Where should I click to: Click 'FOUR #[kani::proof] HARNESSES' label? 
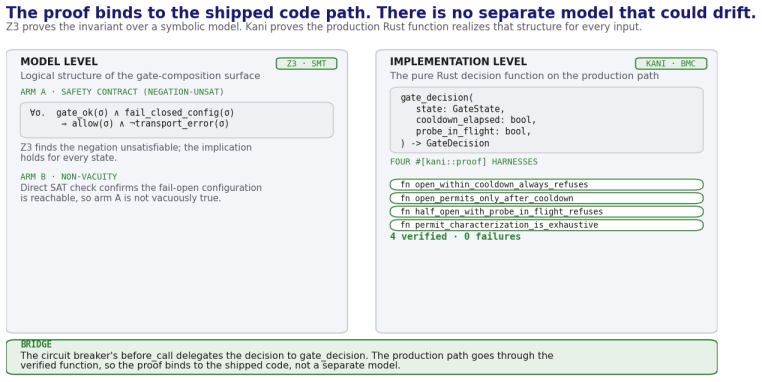(464, 162)
